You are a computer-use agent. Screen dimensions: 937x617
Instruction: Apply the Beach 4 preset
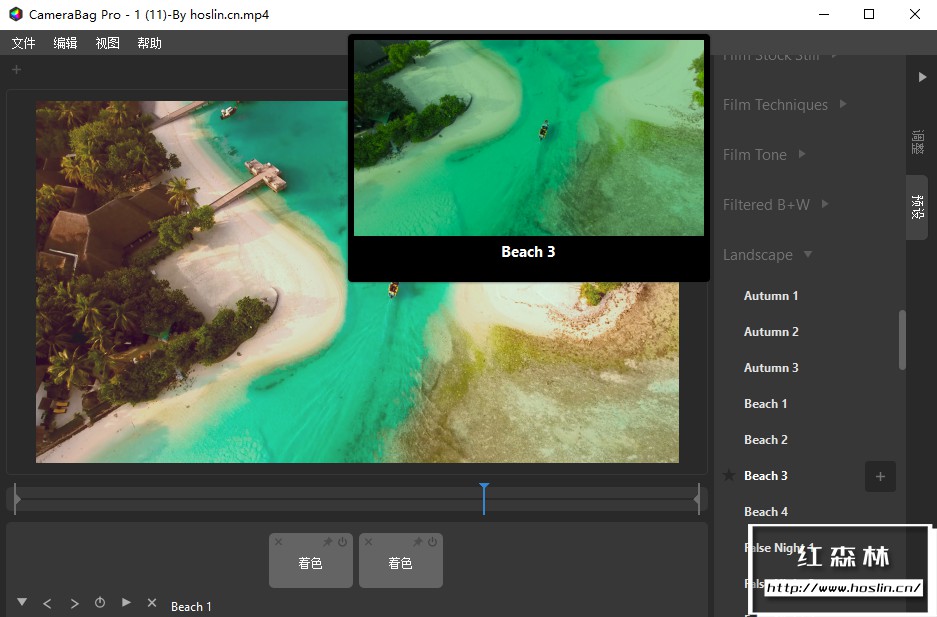(x=766, y=512)
